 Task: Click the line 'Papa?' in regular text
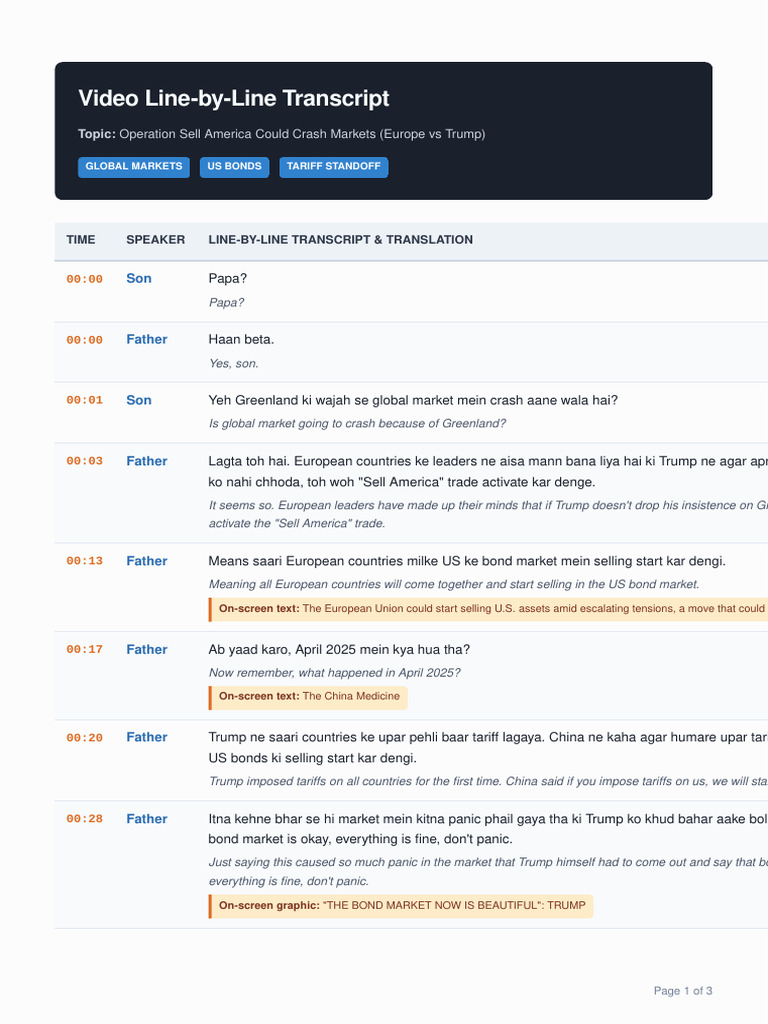[x=228, y=278]
